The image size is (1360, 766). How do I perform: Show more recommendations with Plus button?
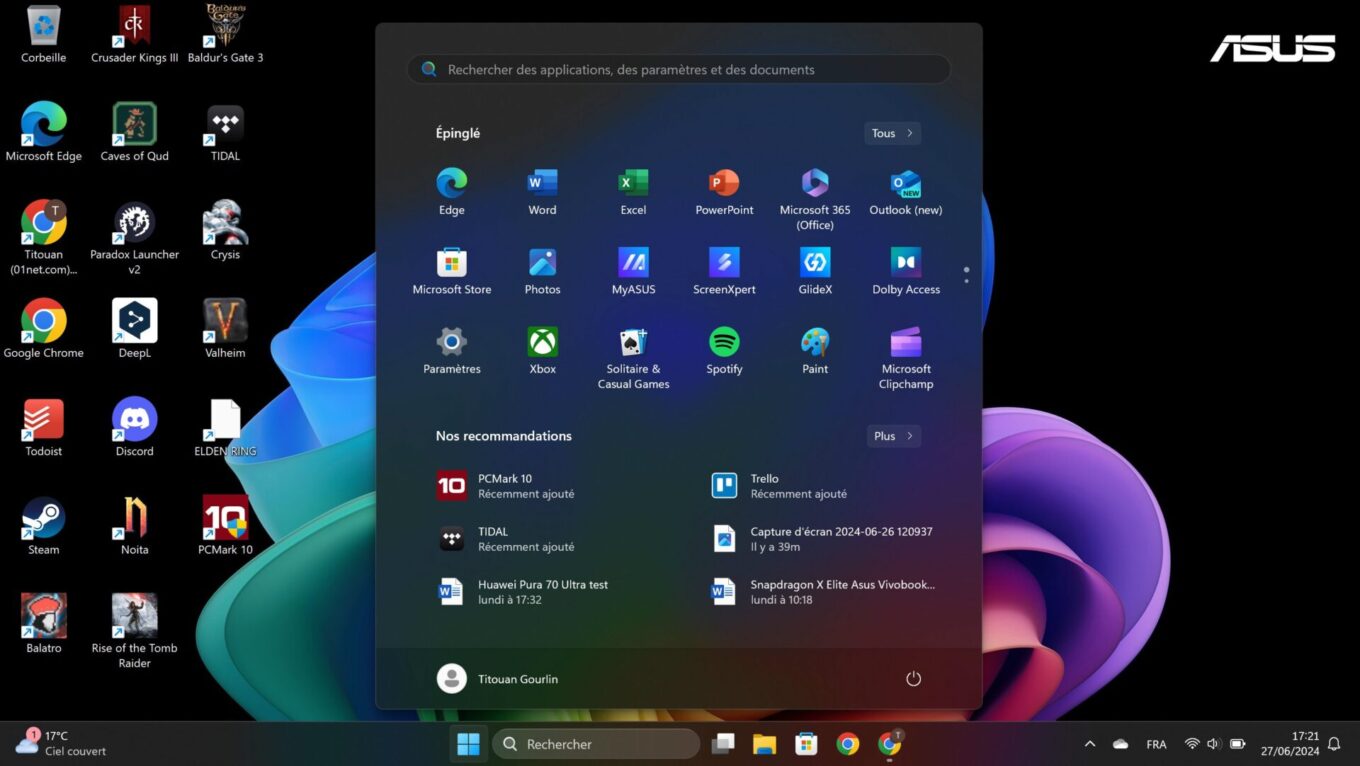894,436
